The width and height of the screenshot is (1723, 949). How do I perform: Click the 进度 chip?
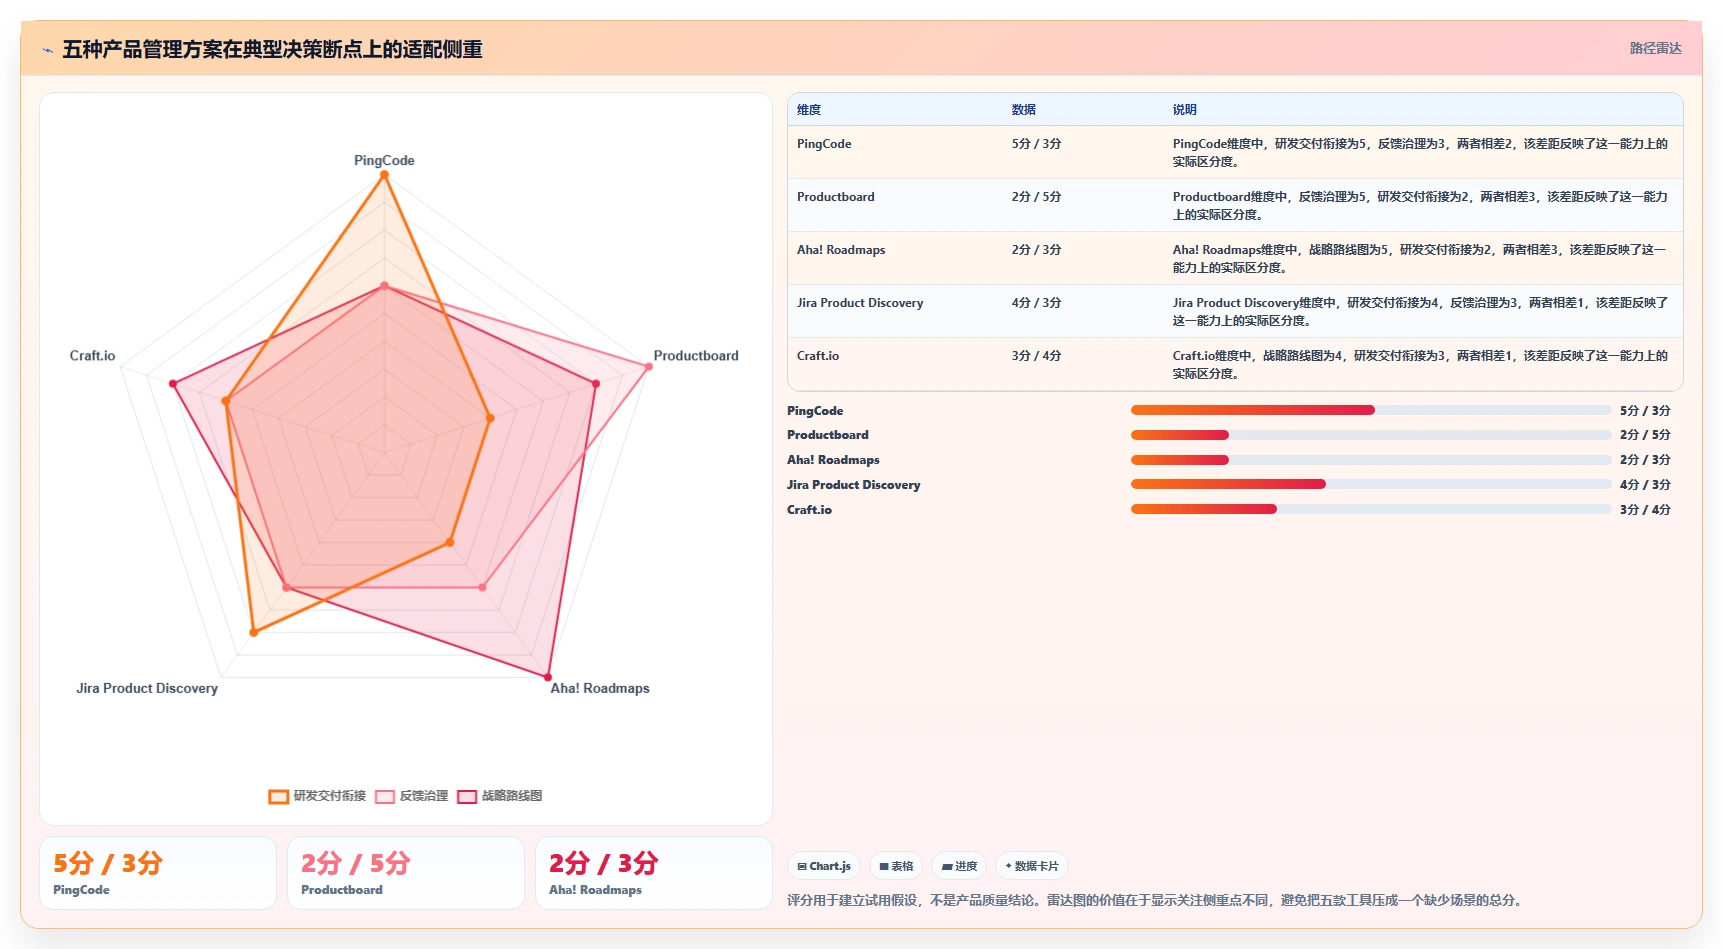959,866
